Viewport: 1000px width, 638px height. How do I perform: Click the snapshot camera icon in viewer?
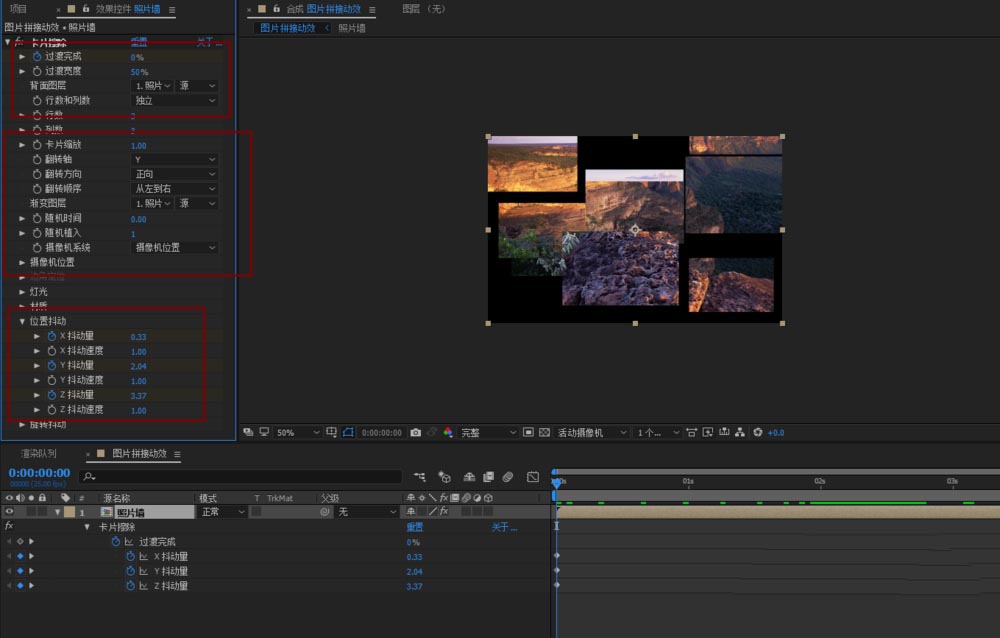pyautogui.click(x=415, y=432)
